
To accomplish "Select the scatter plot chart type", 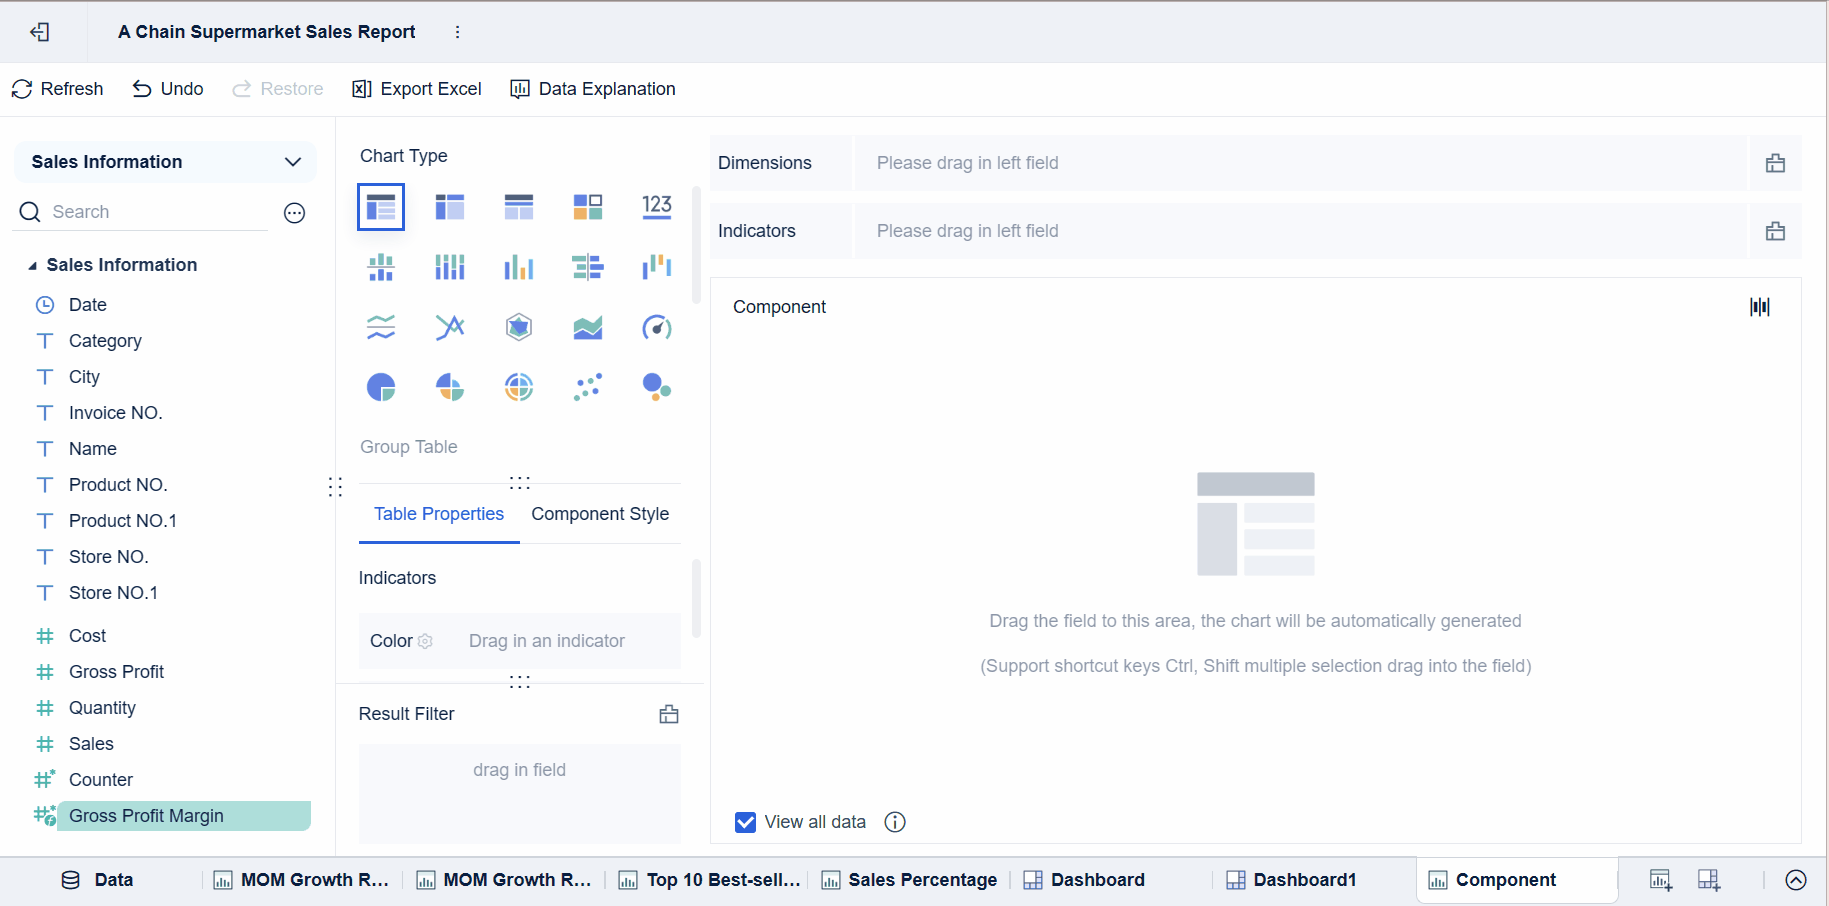I will click(587, 387).
